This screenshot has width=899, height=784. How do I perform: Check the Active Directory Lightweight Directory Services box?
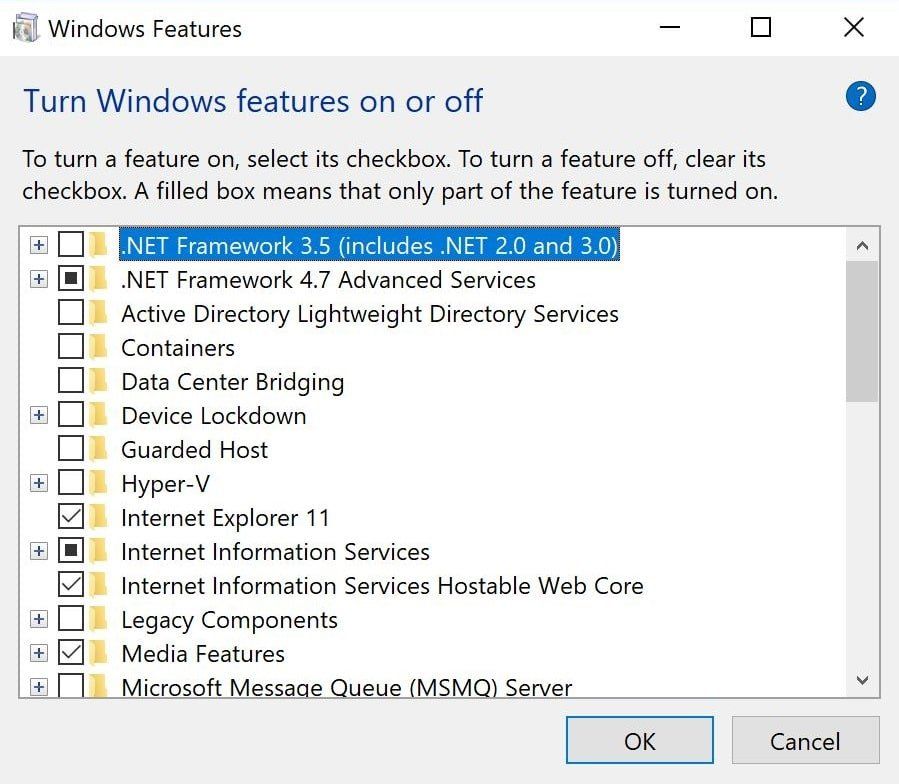[x=71, y=314]
